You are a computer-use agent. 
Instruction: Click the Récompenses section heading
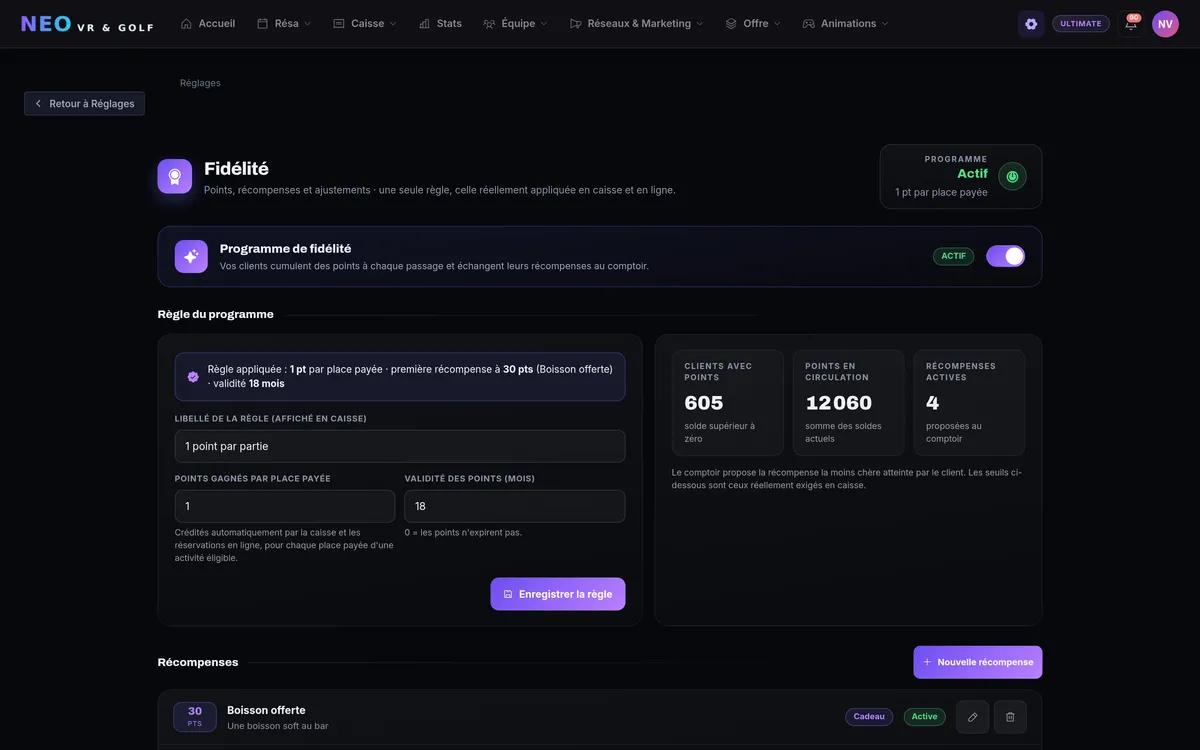[x=198, y=662]
